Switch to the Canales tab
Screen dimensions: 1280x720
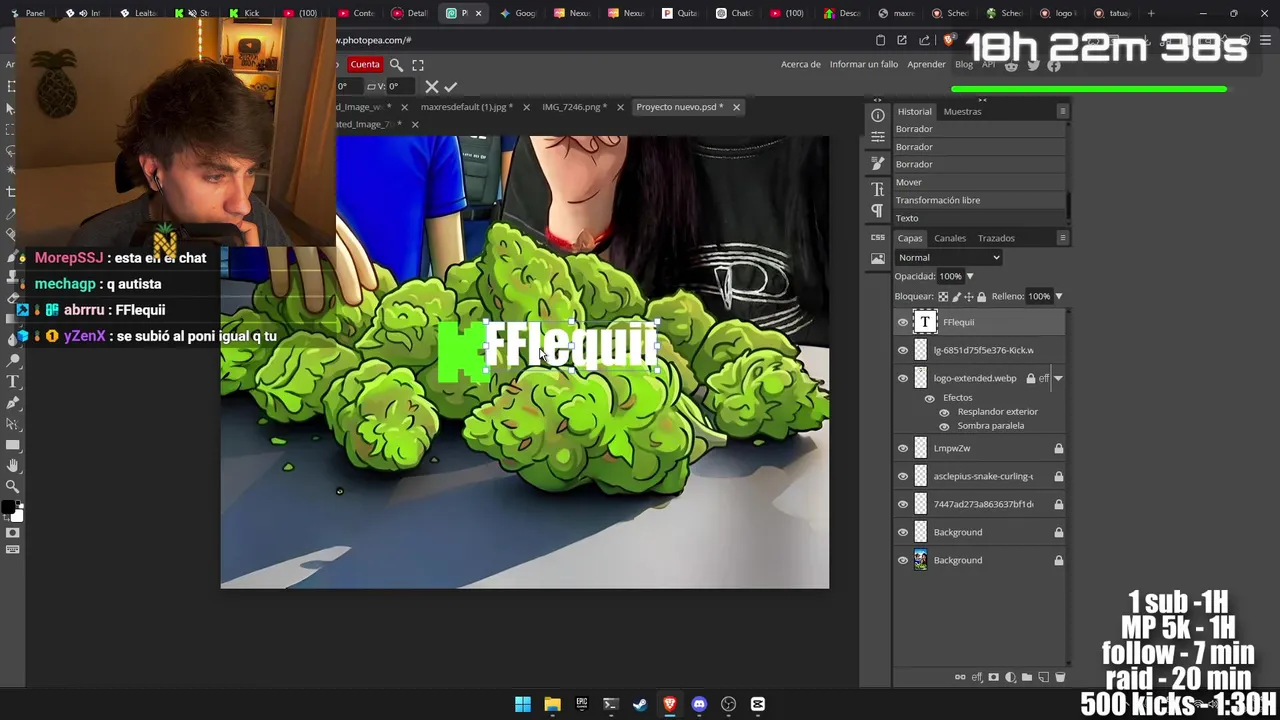point(950,238)
